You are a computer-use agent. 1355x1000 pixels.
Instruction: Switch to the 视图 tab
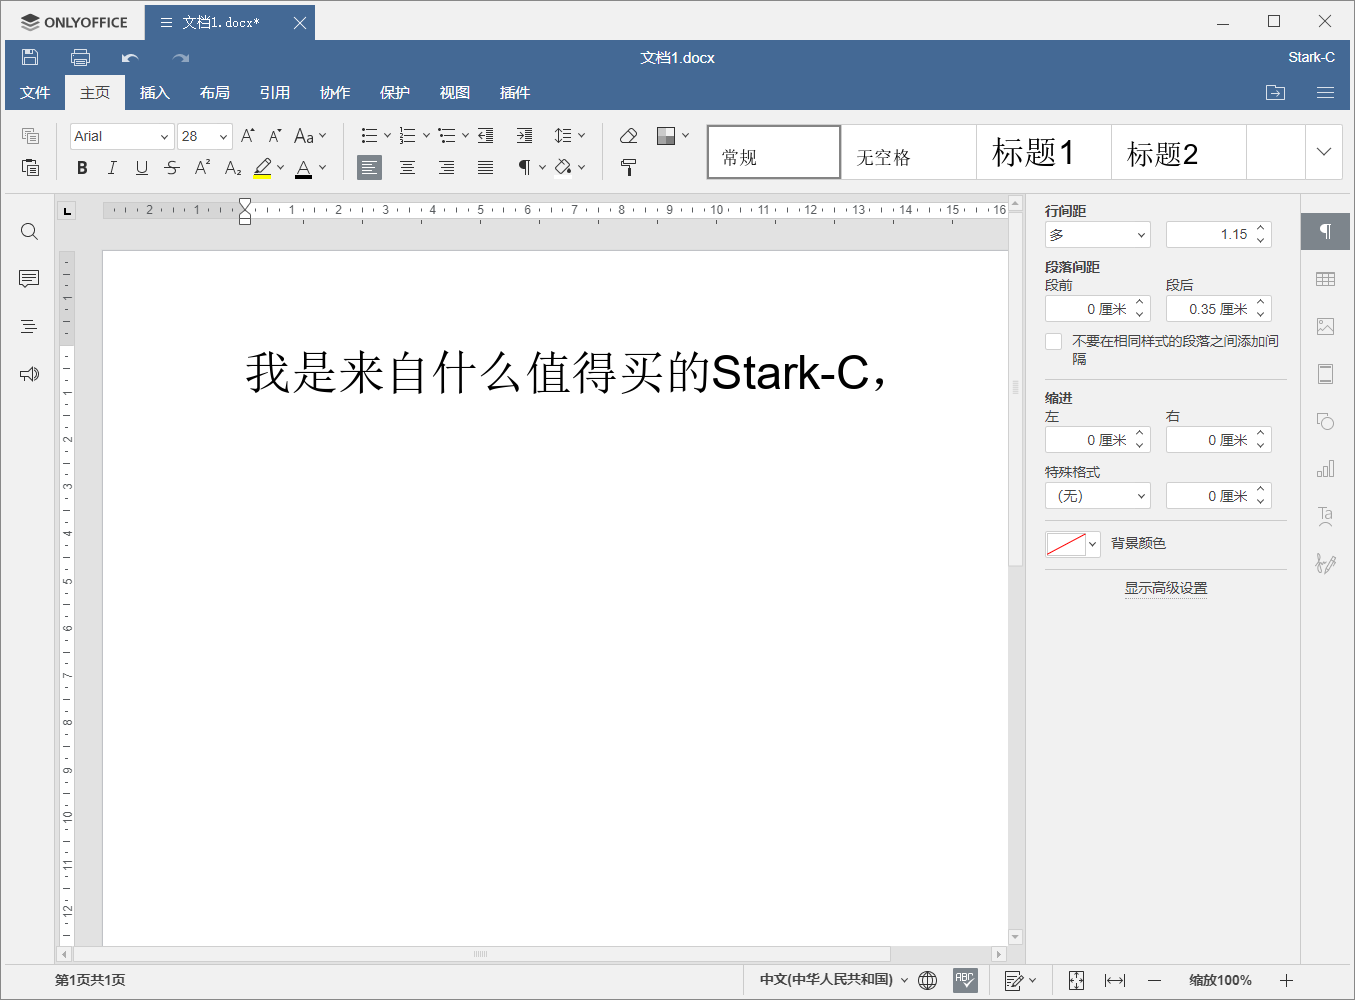tap(455, 93)
